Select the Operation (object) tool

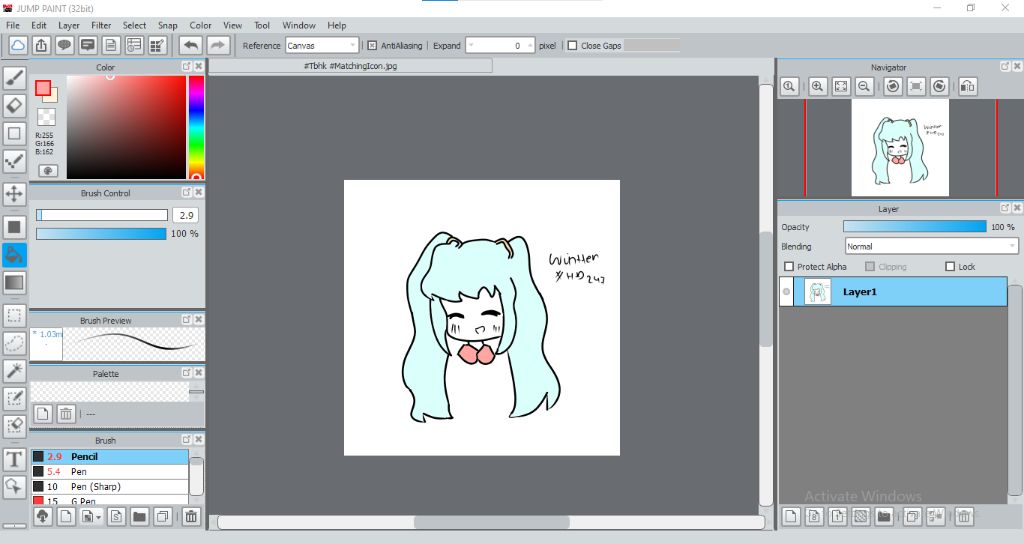pyautogui.click(x=14, y=487)
